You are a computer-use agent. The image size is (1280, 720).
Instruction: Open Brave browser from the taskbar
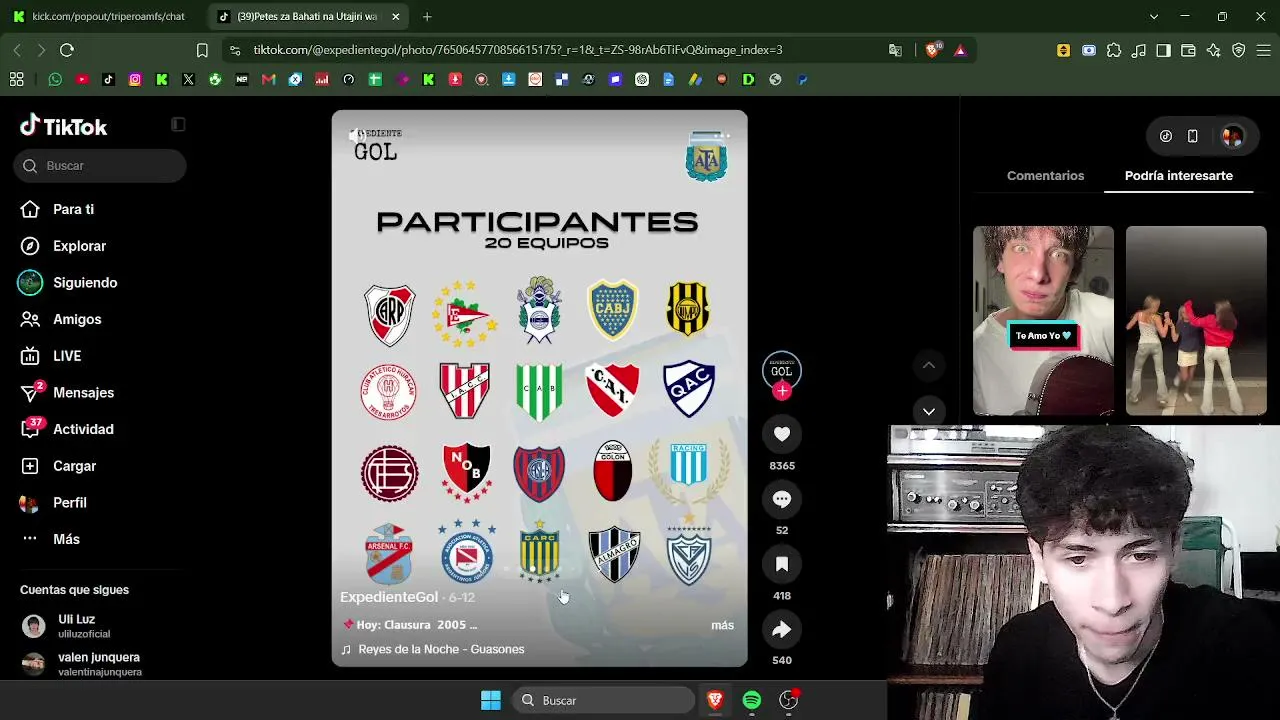coord(715,700)
